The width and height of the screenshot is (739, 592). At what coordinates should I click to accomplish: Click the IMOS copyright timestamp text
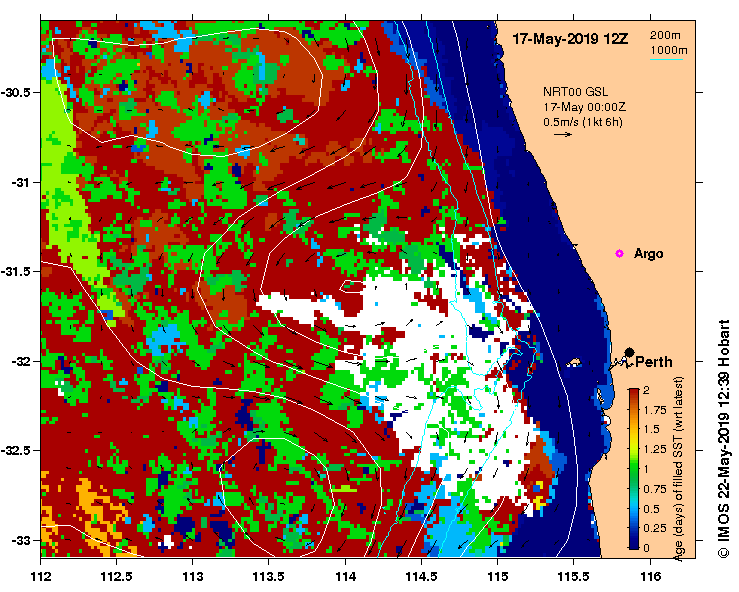pyautogui.click(x=723, y=439)
